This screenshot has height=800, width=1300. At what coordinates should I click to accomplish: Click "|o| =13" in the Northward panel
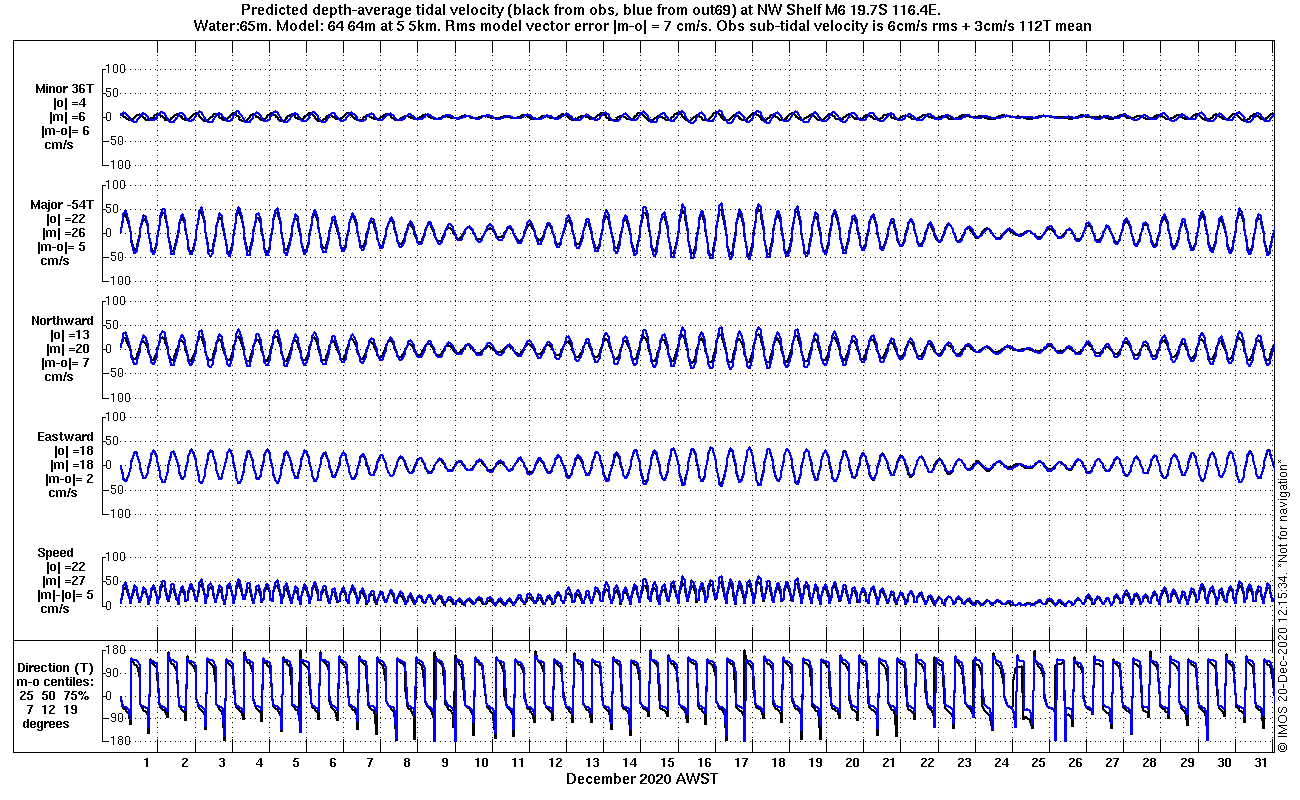pos(70,335)
